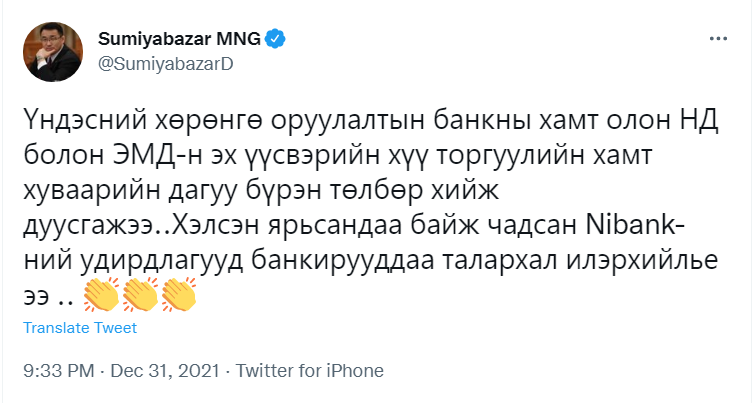Click the blue verified badge
This screenshot has width=756, height=403.
tap(275, 39)
